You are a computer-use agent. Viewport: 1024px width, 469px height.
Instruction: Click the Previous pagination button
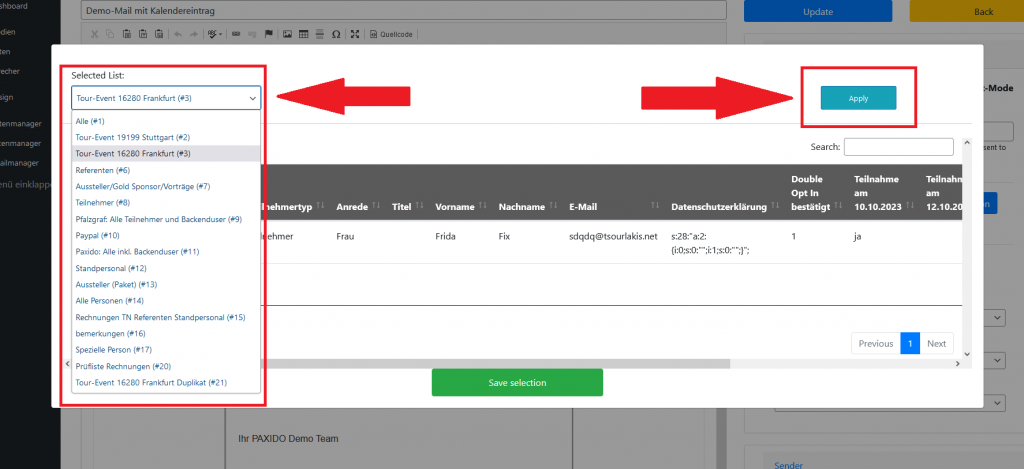(875, 343)
